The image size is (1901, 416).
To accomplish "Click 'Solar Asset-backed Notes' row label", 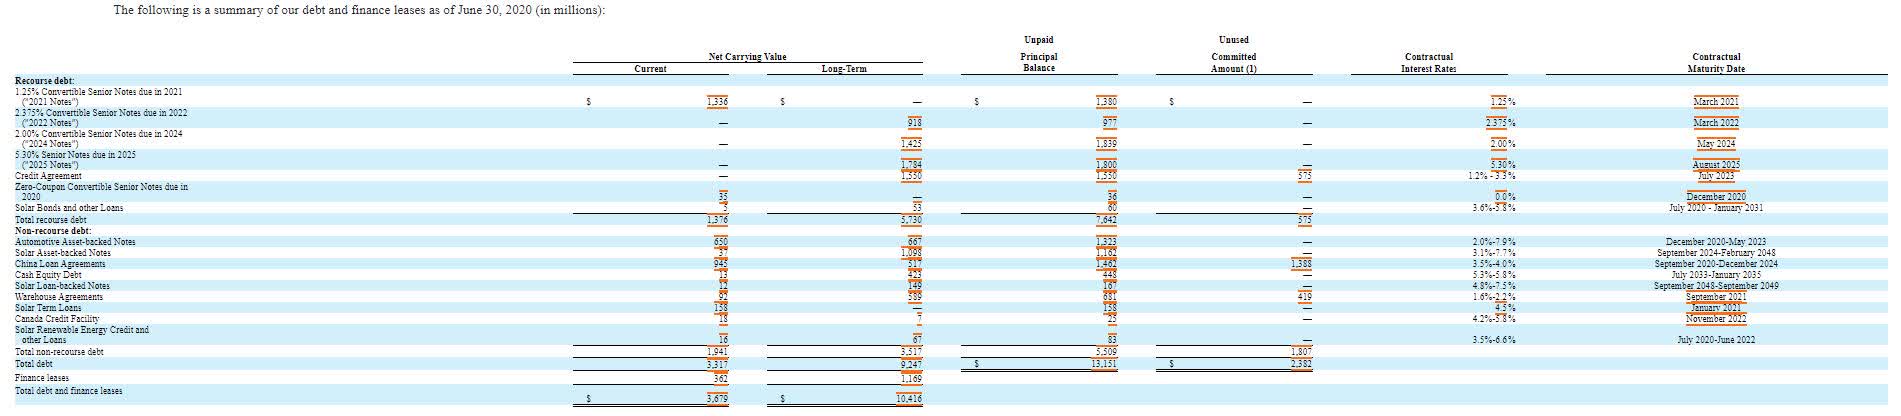I will pyautogui.click(x=63, y=253).
